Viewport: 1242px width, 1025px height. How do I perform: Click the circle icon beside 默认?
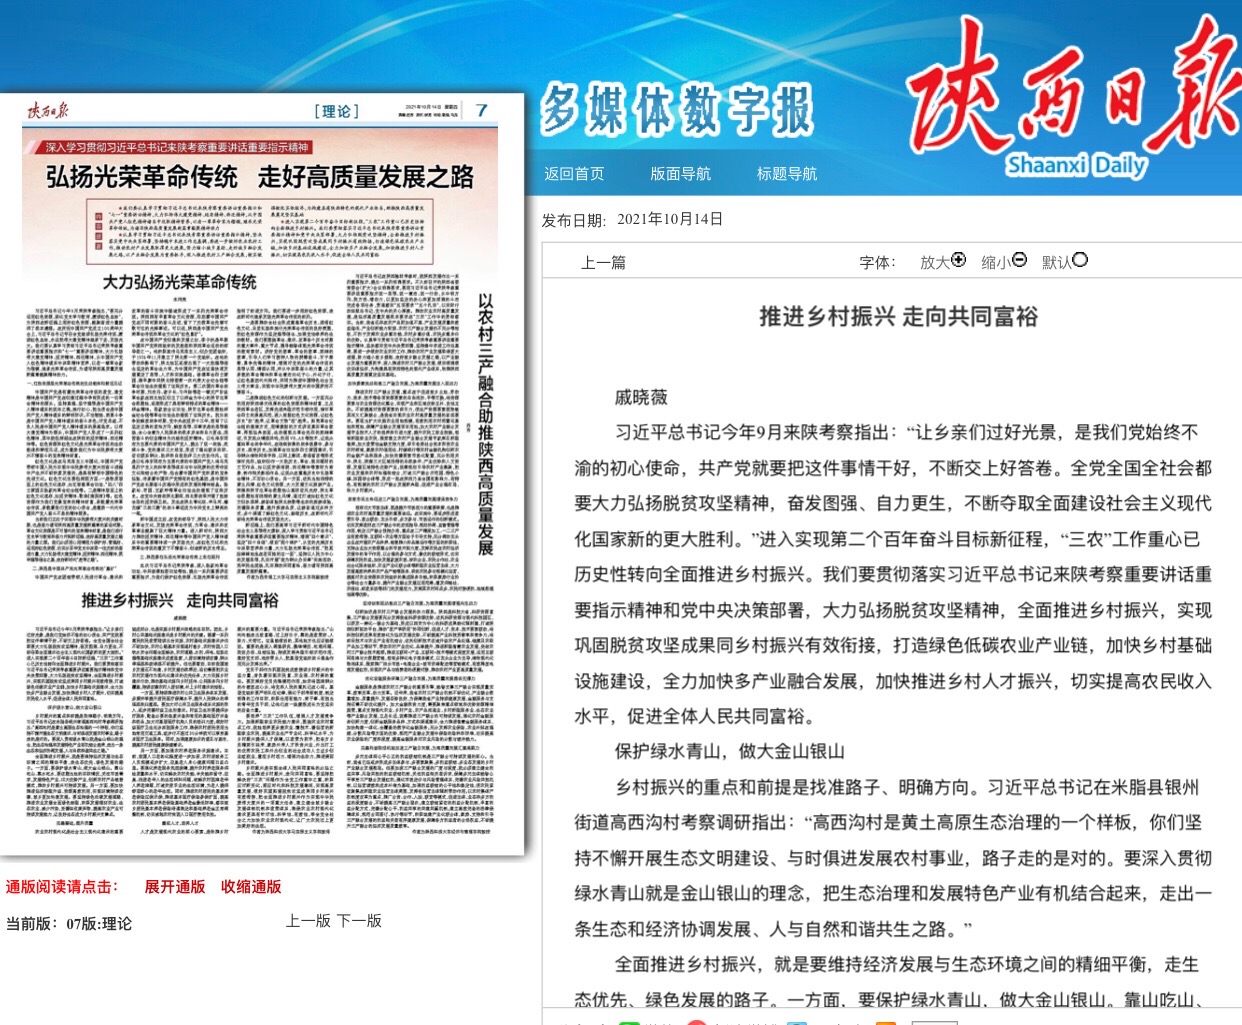[1080, 260]
